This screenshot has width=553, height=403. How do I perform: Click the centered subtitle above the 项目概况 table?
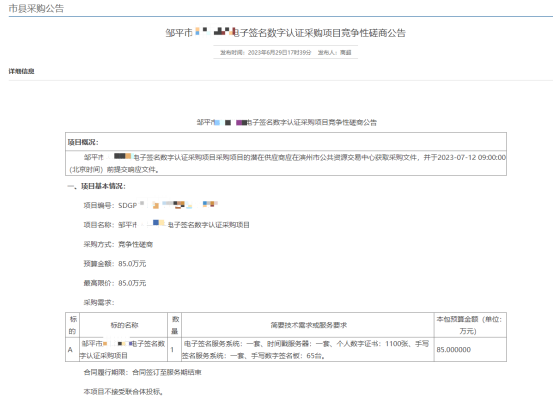click(286, 122)
